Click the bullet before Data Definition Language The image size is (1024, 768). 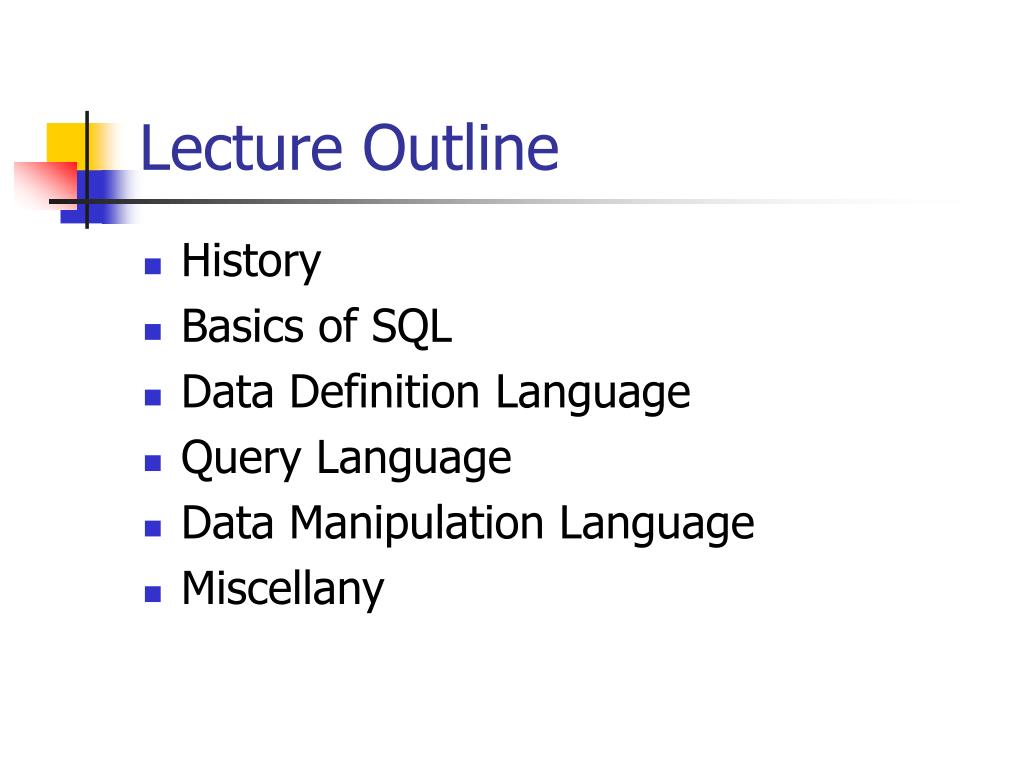coord(153,397)
